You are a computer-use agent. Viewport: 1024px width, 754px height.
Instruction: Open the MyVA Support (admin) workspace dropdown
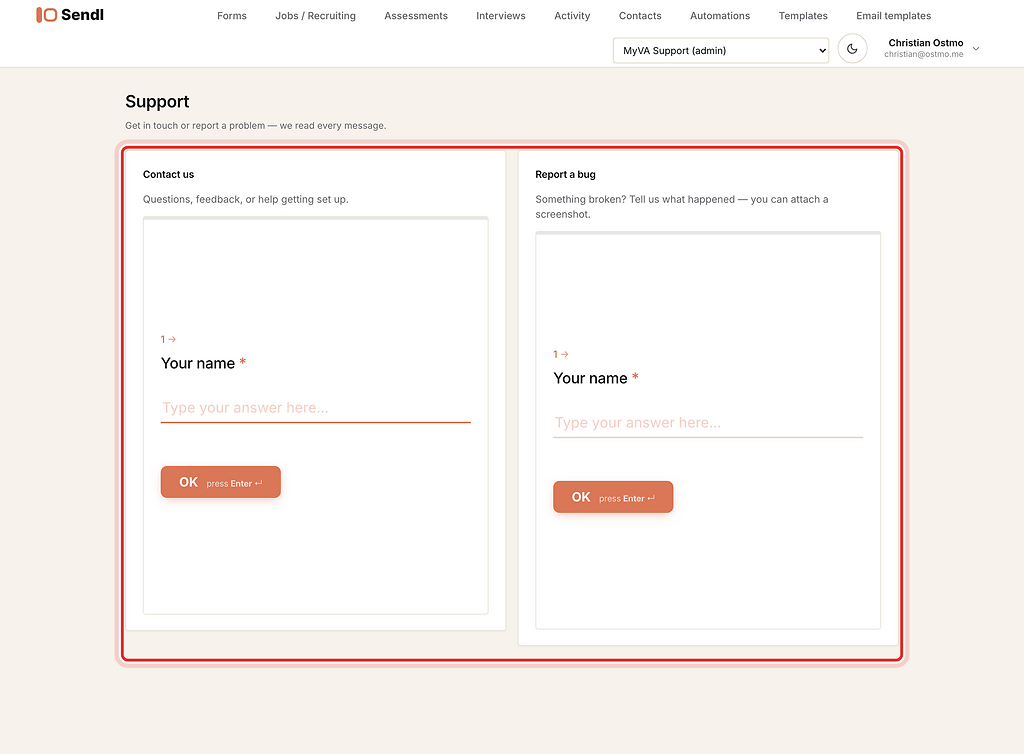[721, 50]
